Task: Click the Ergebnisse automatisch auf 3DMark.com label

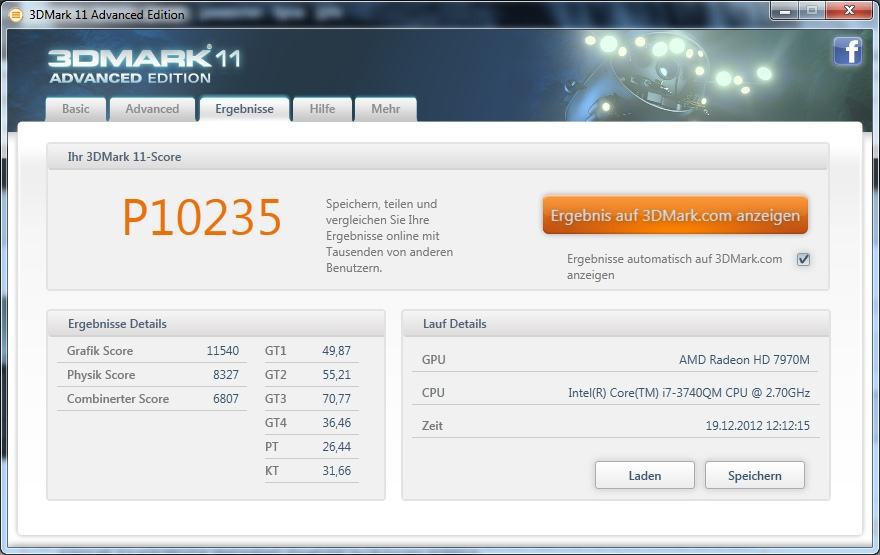Action: click(x=675, y=267)
